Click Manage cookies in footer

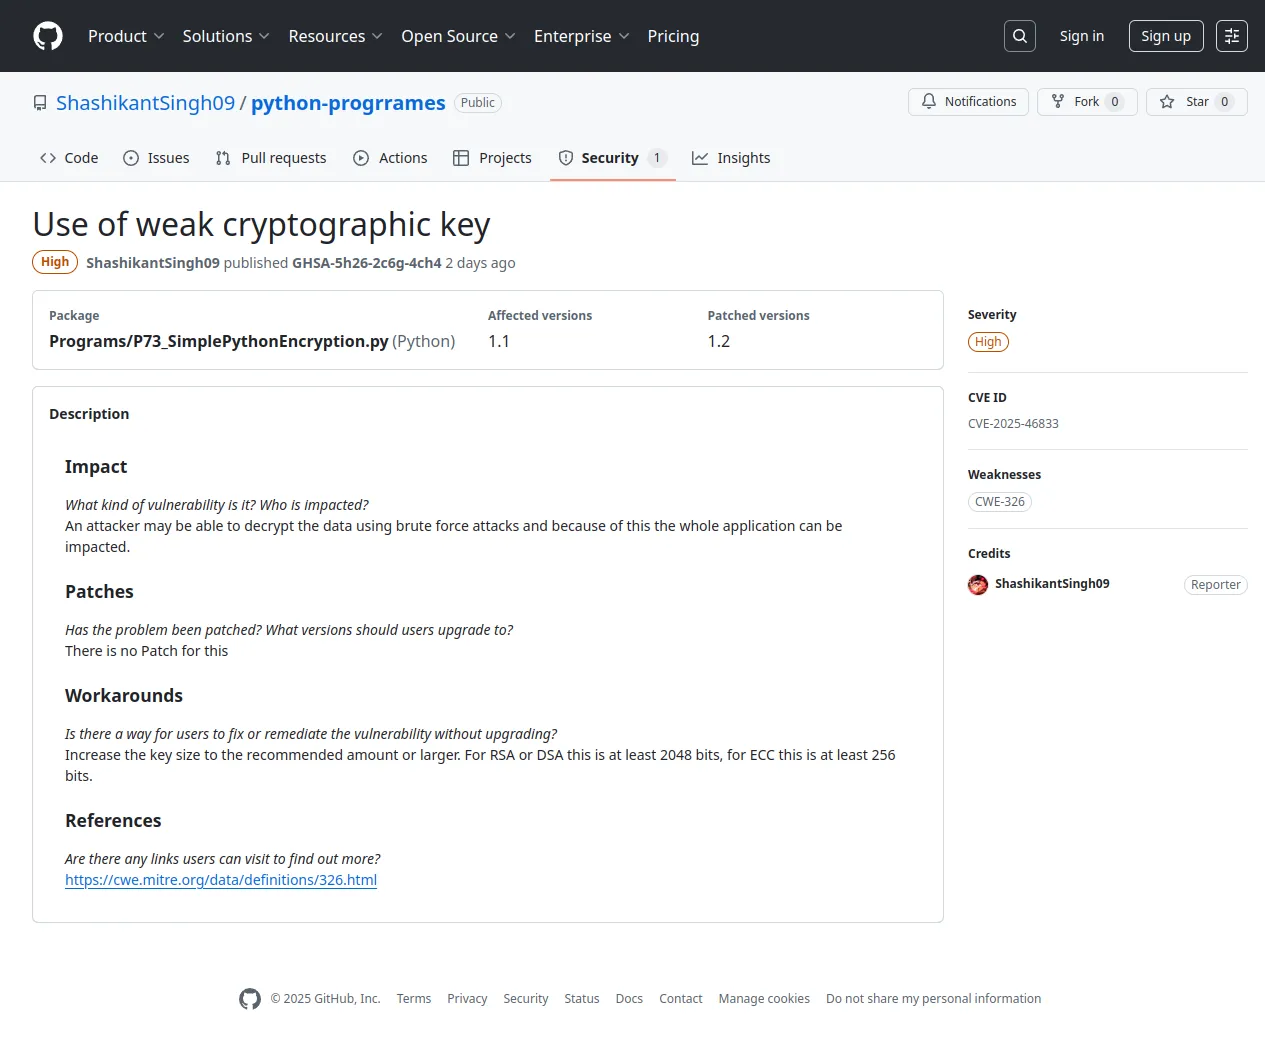click(x=764, y=999)
